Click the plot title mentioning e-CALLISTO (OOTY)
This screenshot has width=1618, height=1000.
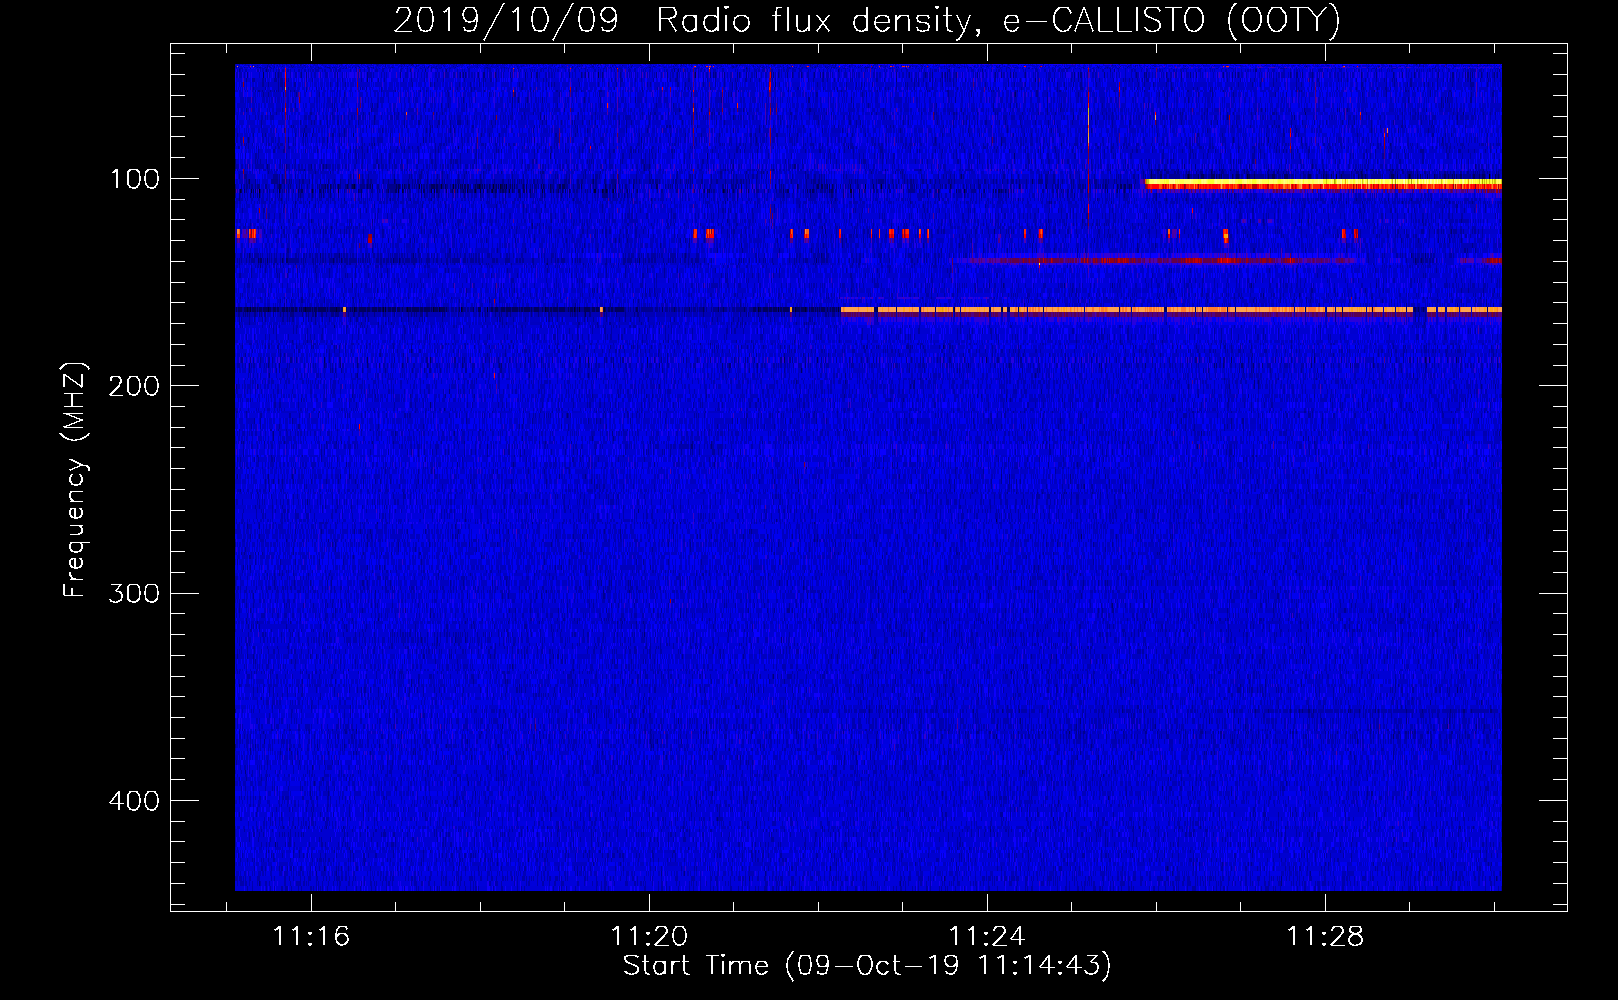[x=866, y=20]
